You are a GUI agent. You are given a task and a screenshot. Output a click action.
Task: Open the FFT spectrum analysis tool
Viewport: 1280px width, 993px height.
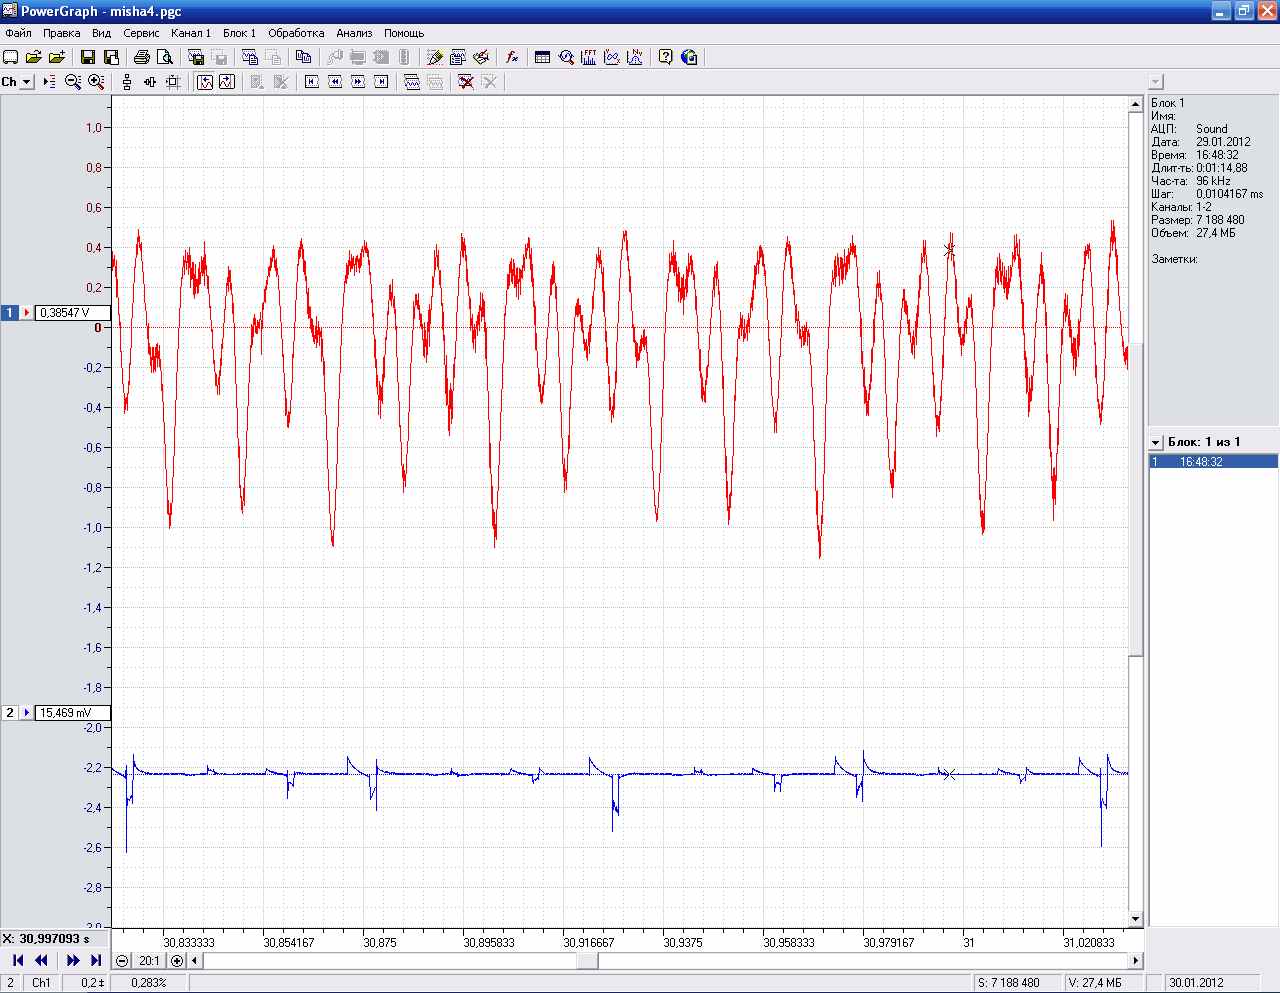(589, 57)
